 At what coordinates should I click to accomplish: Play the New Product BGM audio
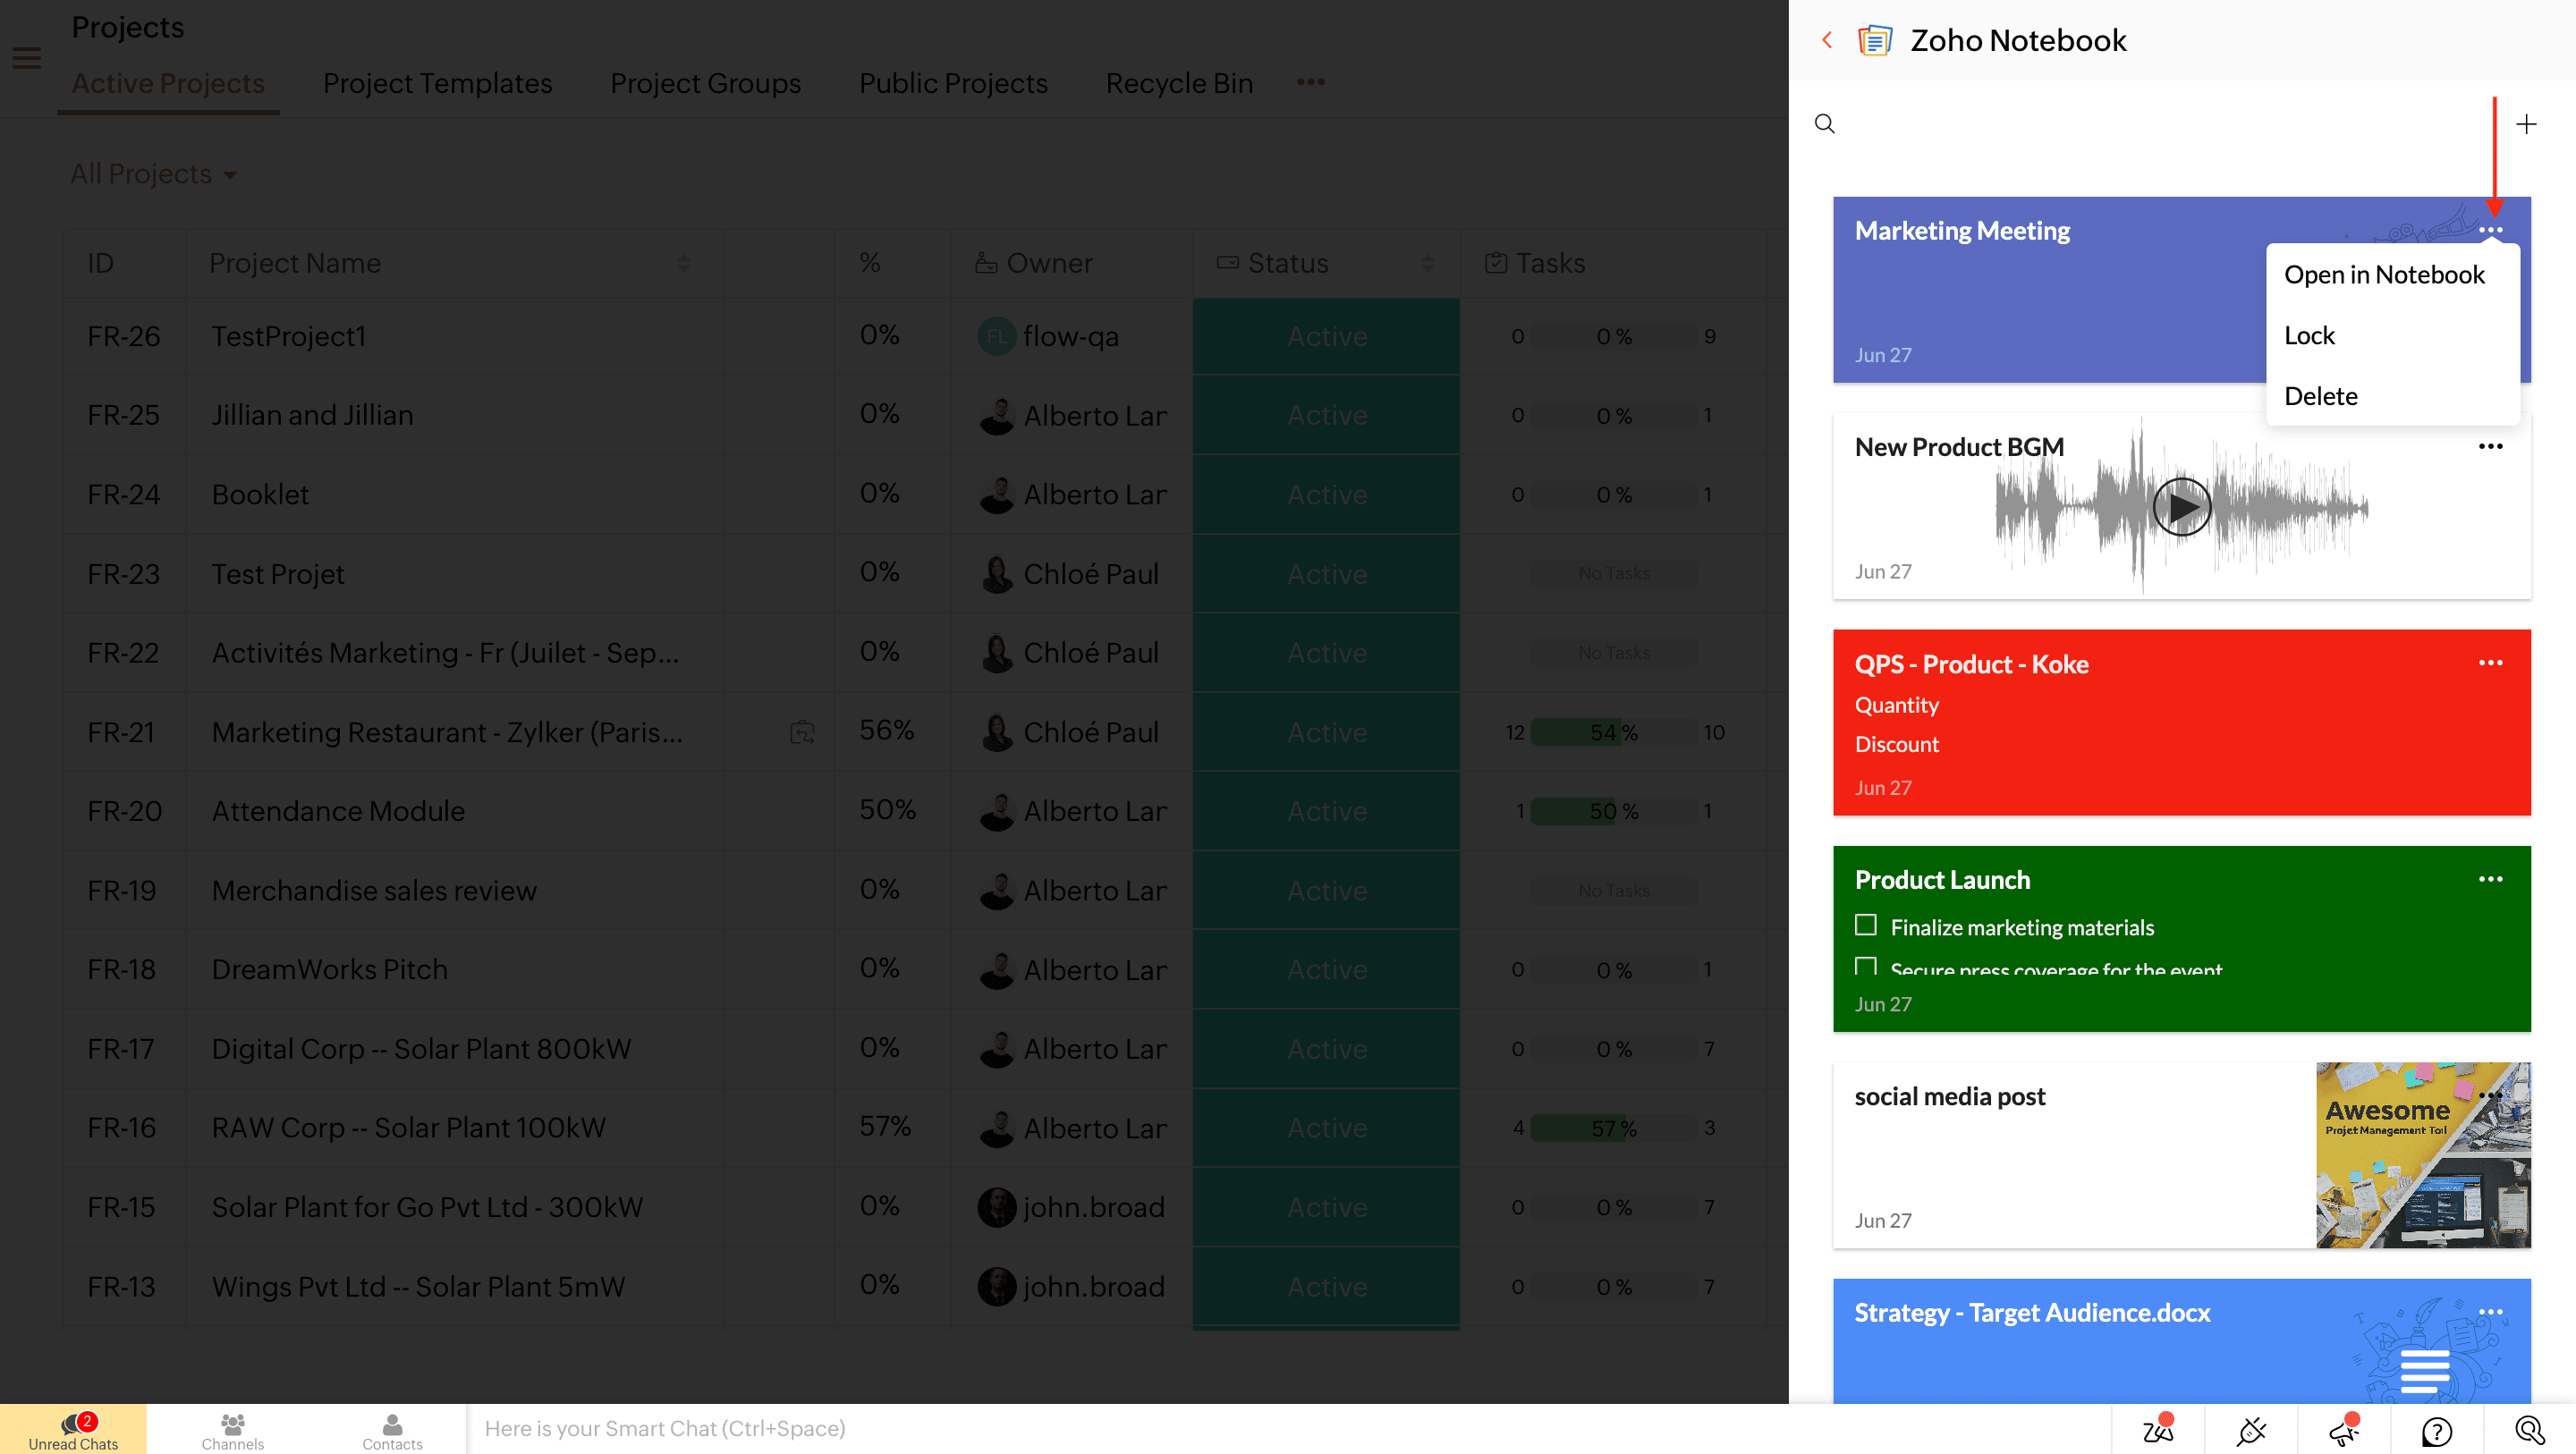coord(2181,507)
